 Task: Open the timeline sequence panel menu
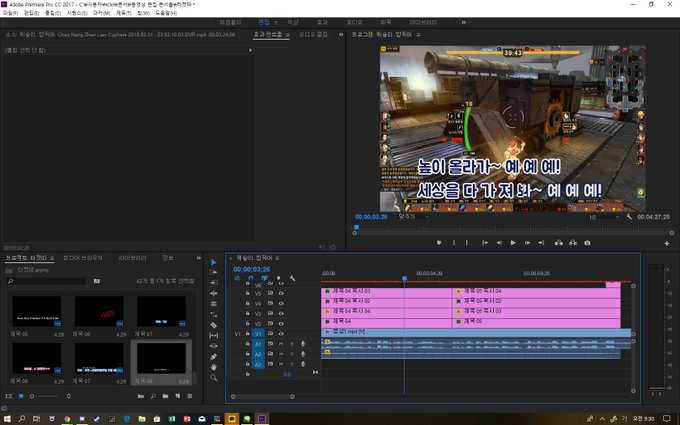[277, 258]
